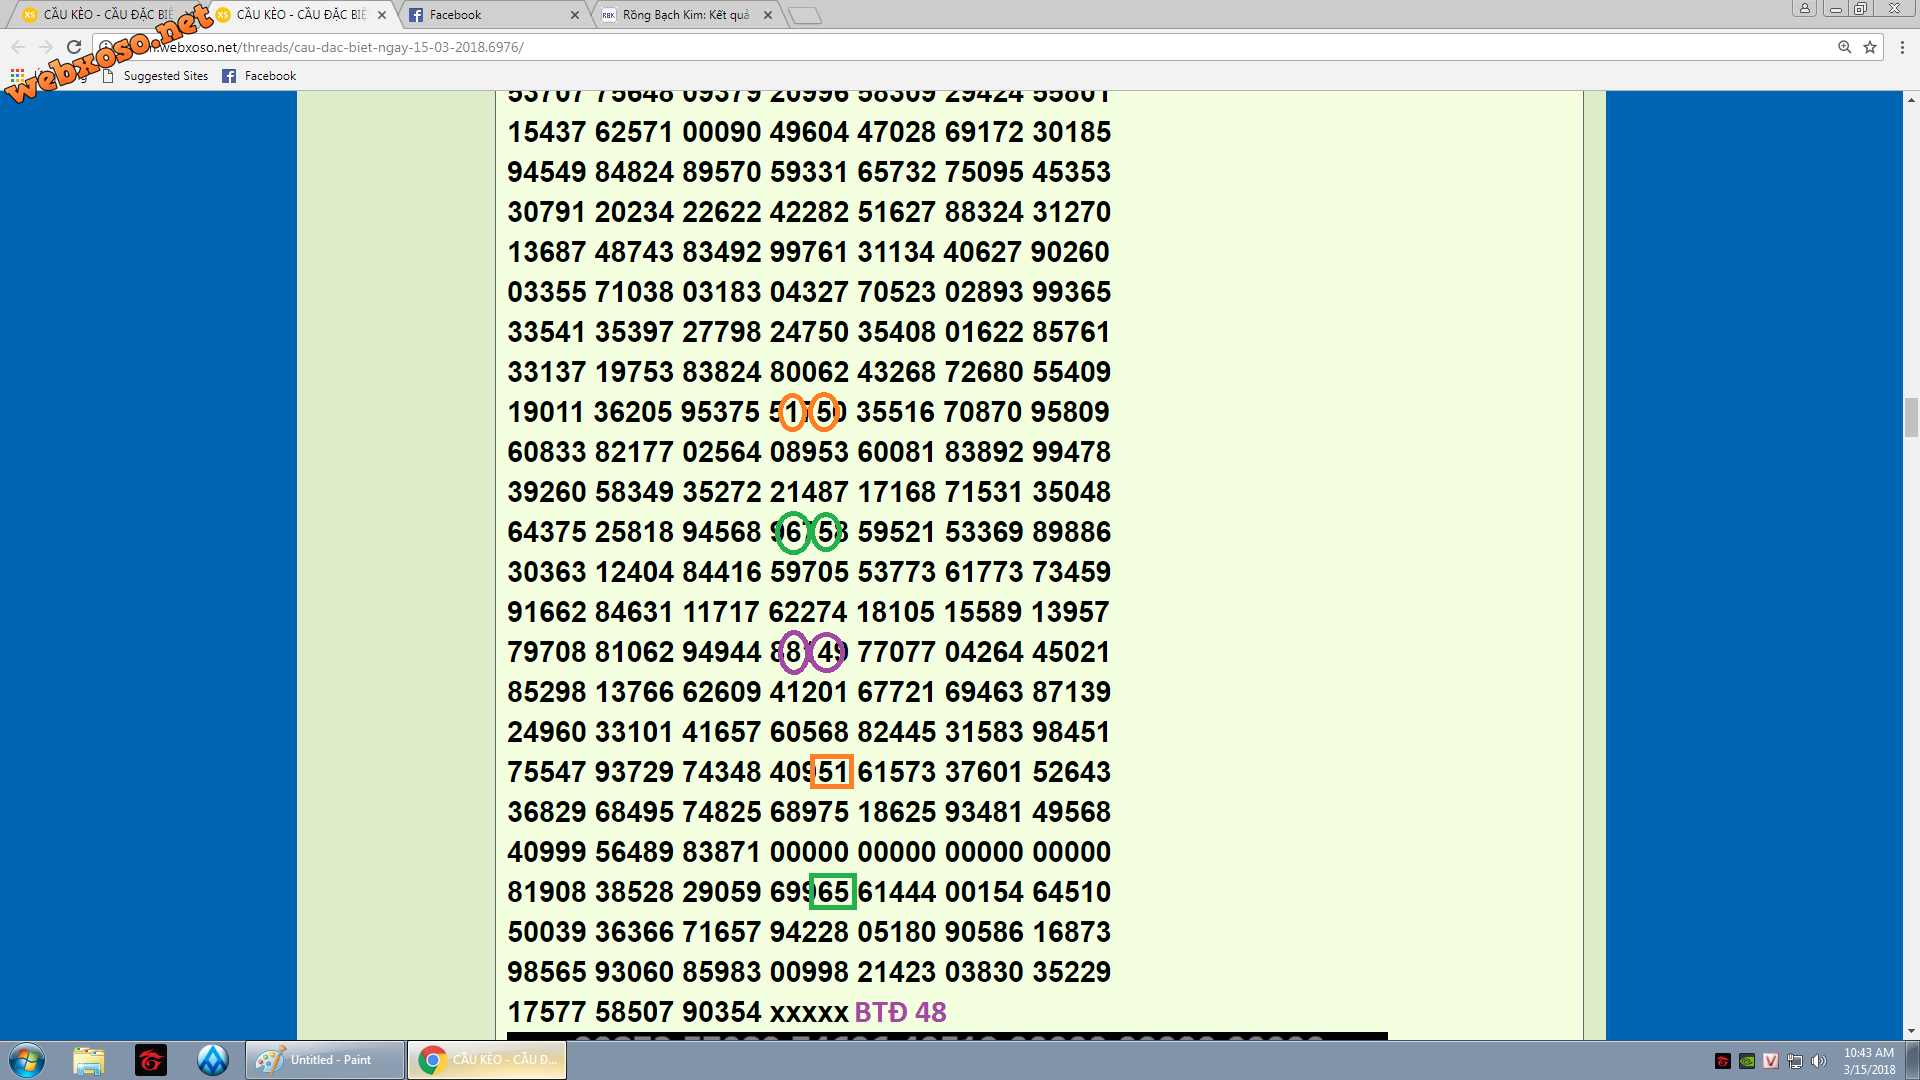Close the Rồng Bạch Kim tab
The width and height of the screenshot is (1920, 1080).
coord(767,15)
